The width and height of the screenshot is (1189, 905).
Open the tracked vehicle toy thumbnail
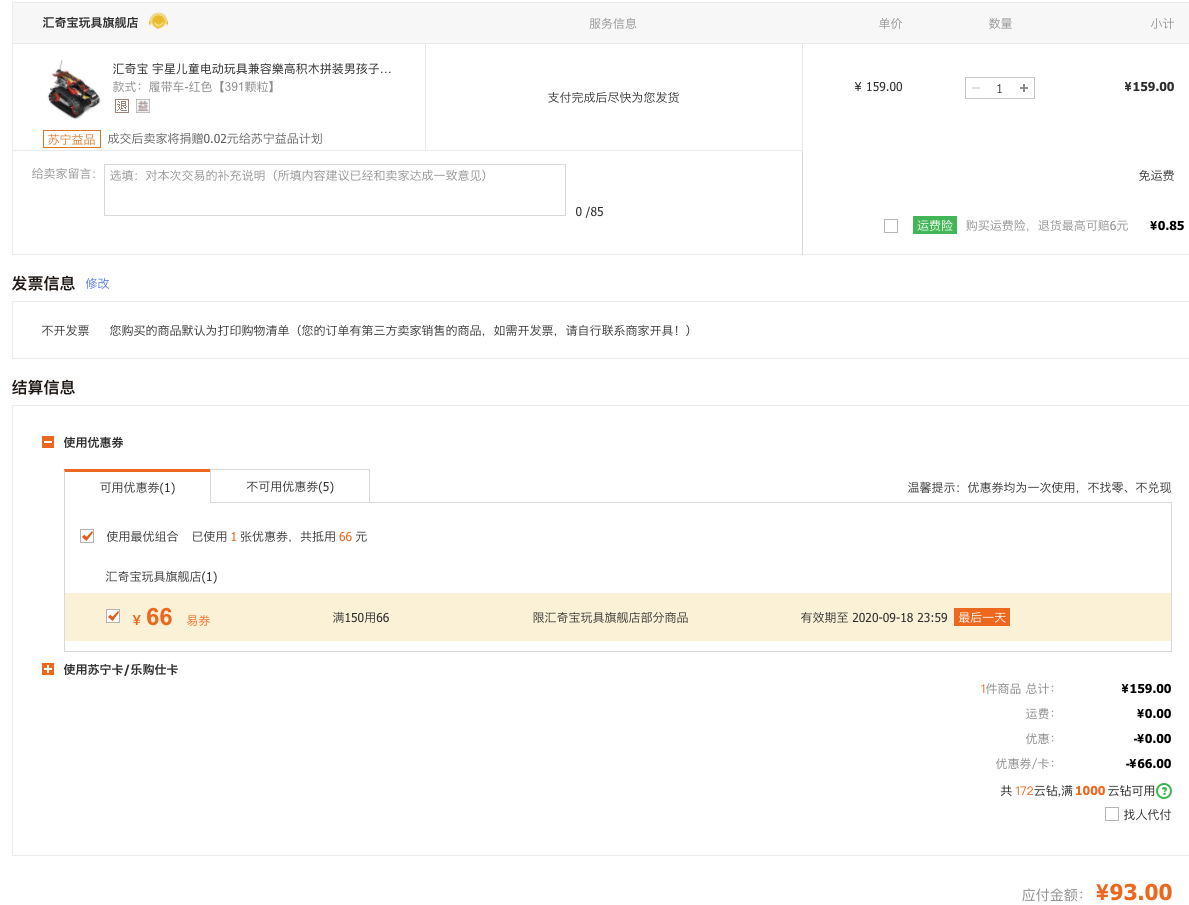point(73,91)
